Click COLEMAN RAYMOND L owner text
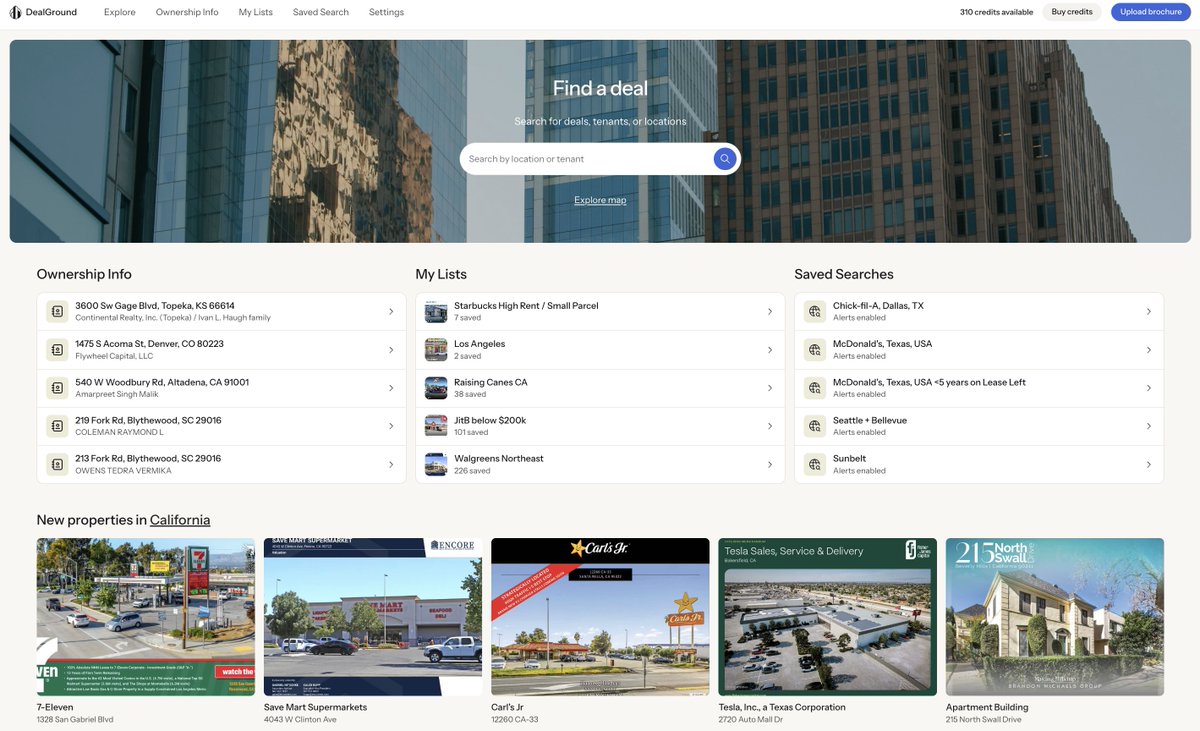This screenshot has height=731, width=1200. pyautogui.click(x=119, y=432)
